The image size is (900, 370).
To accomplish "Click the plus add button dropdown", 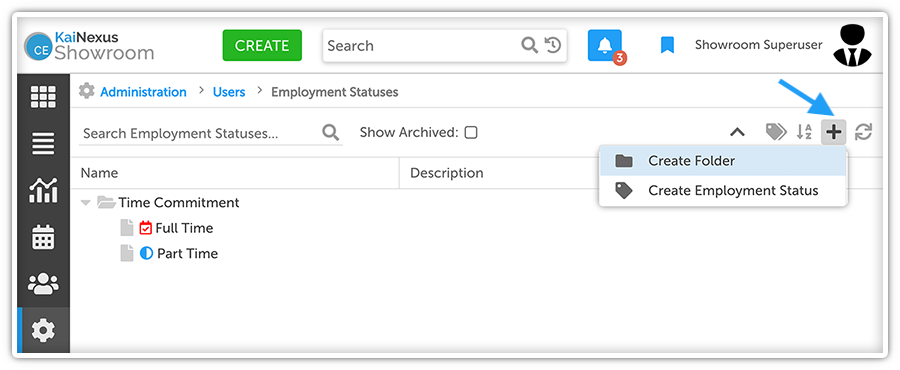I will coord(833,133).
